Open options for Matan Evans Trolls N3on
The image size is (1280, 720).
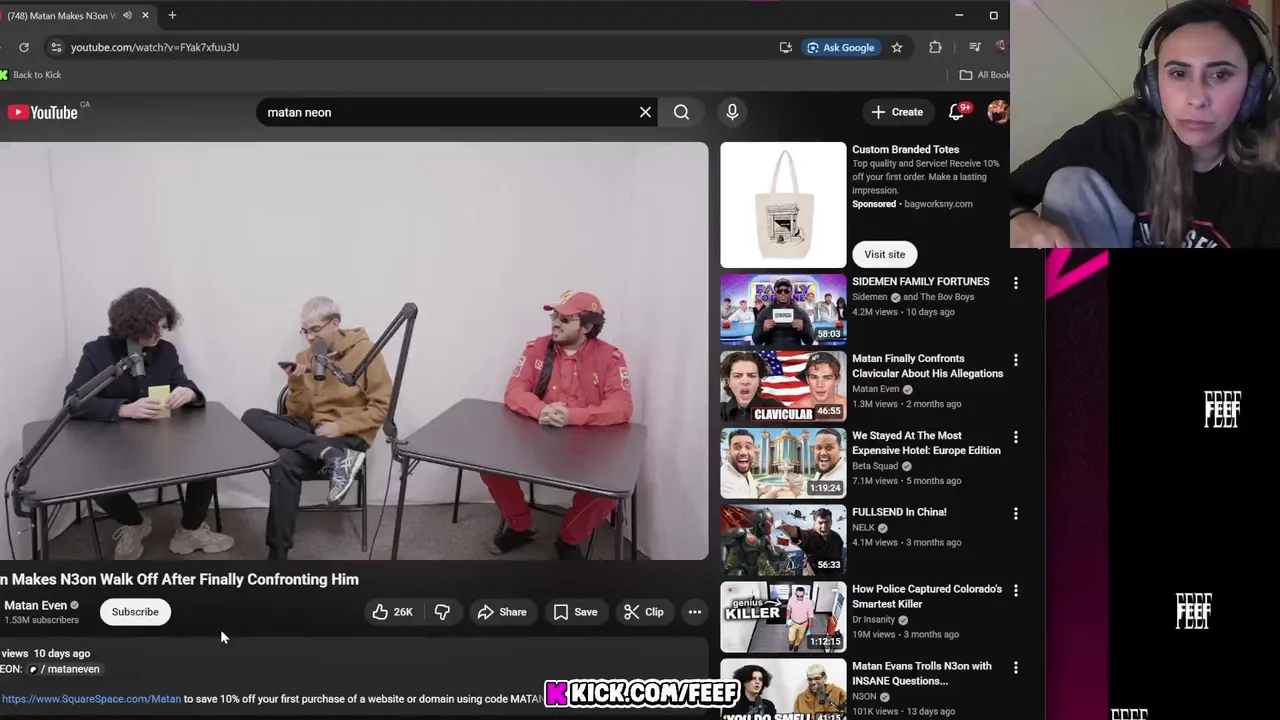(1016, 667)
